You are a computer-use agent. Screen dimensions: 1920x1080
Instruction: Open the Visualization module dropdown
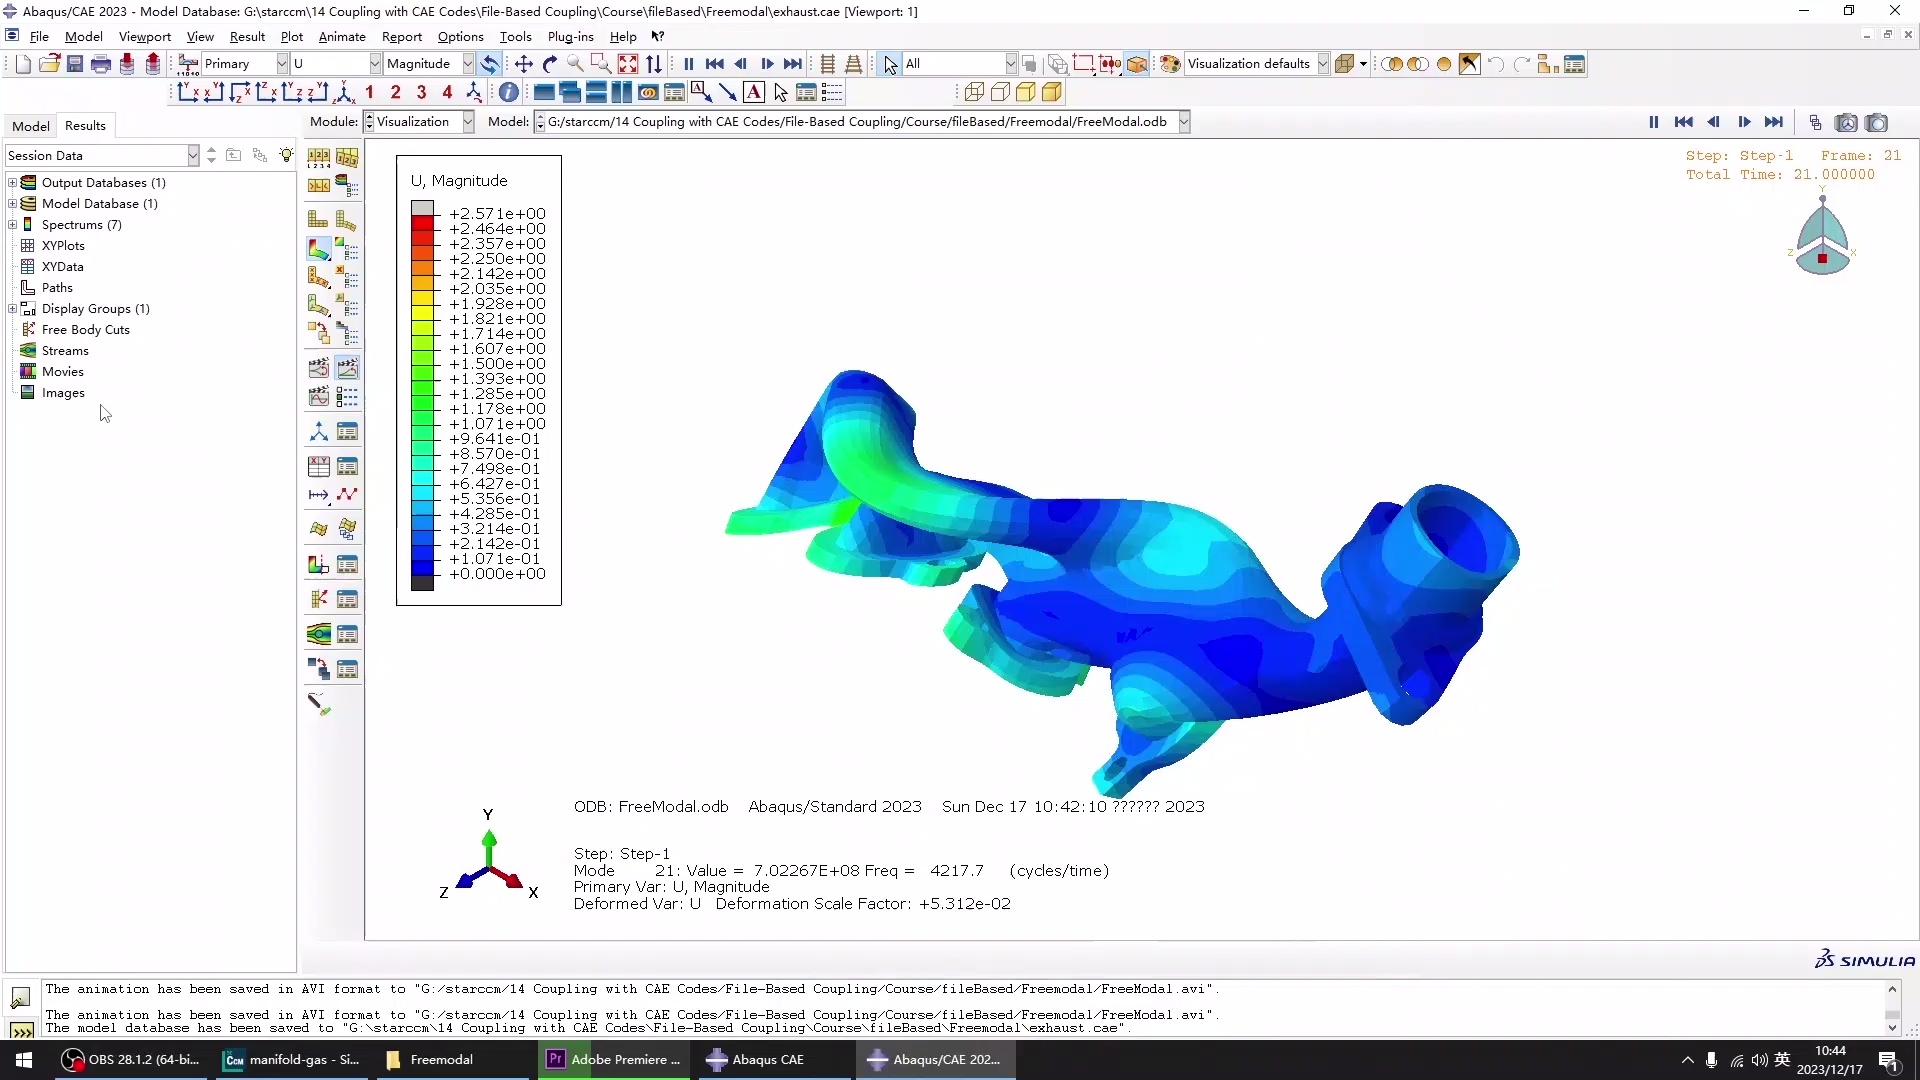(467, 122)
